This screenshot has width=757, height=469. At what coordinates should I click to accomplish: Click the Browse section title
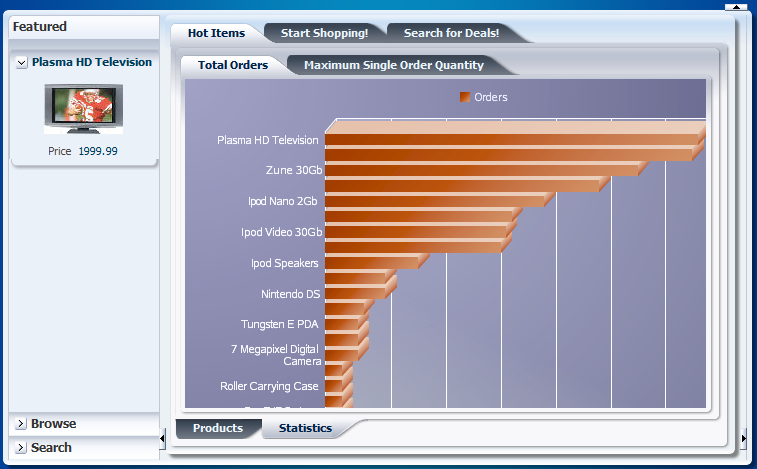tap(54, 424)
